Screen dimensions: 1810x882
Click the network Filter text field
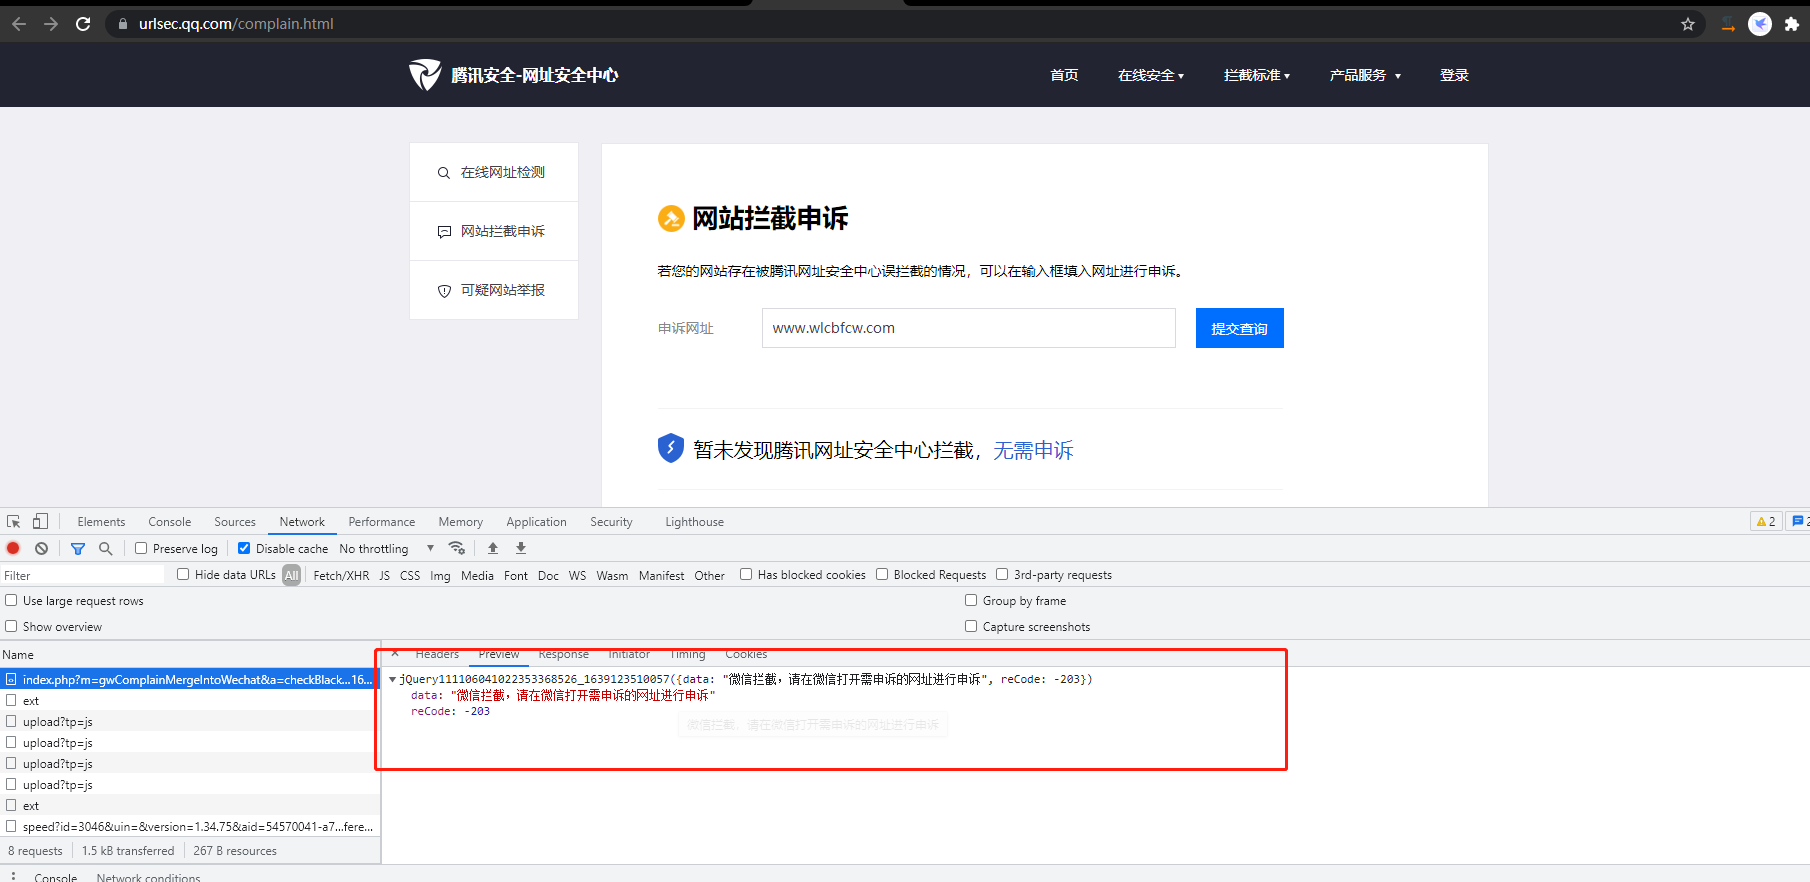click(x=83, y=575)
